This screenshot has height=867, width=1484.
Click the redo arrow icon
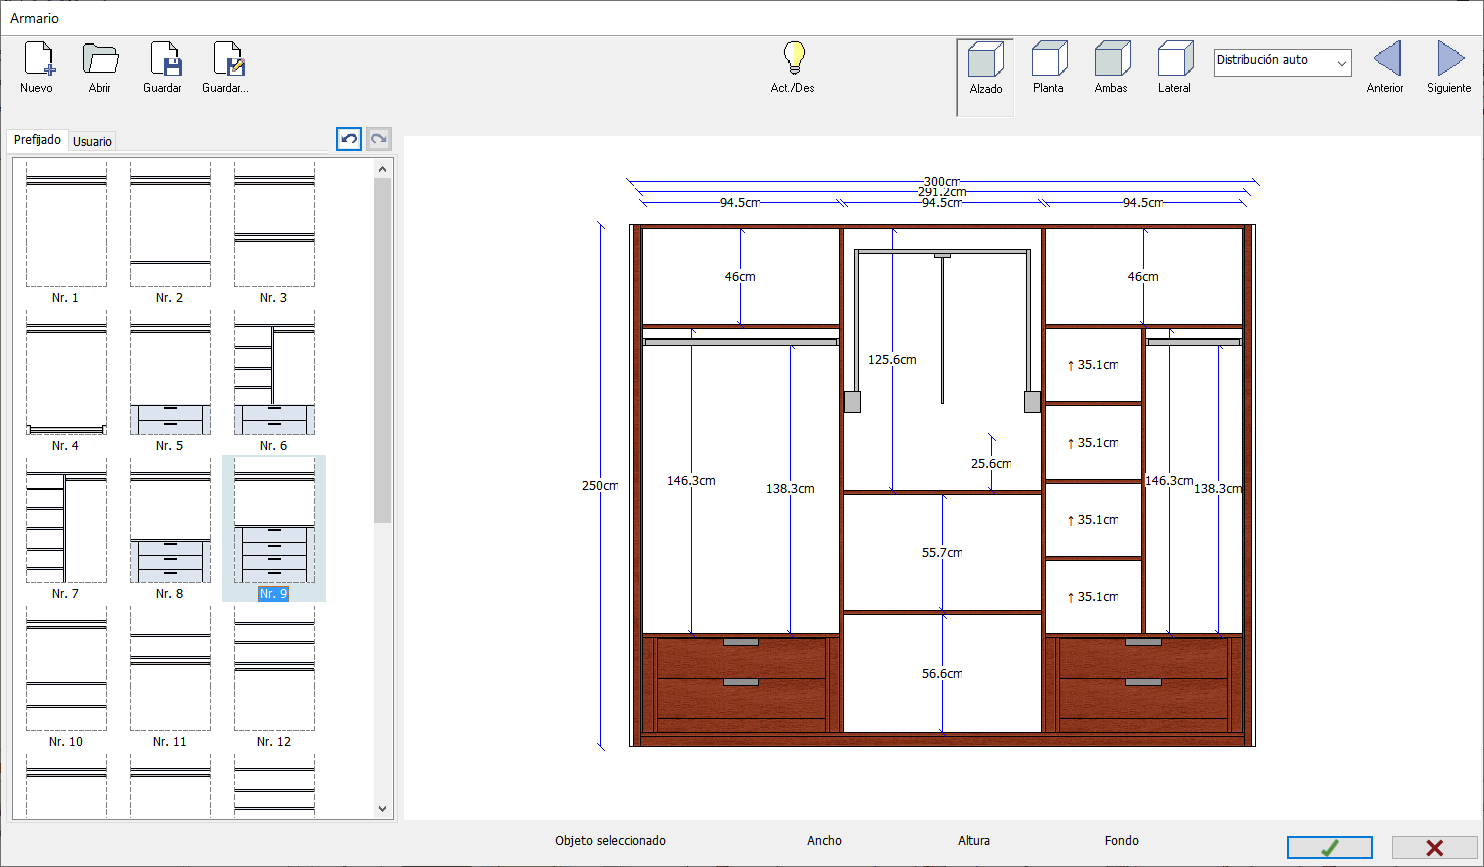click(x=379, y=139)
